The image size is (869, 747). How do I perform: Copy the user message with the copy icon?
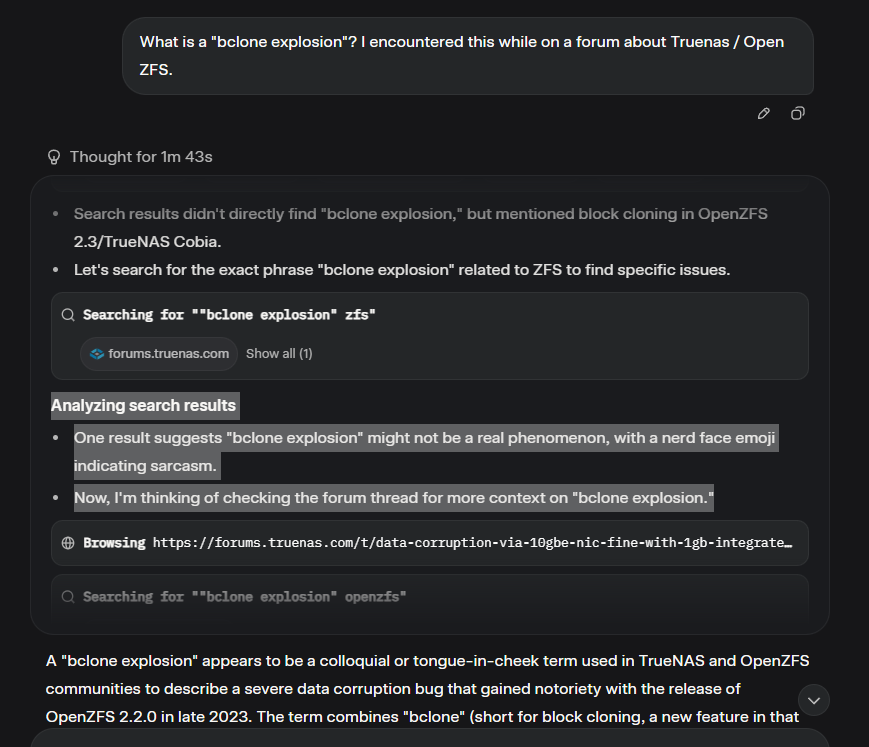click(x=797, y=114)
